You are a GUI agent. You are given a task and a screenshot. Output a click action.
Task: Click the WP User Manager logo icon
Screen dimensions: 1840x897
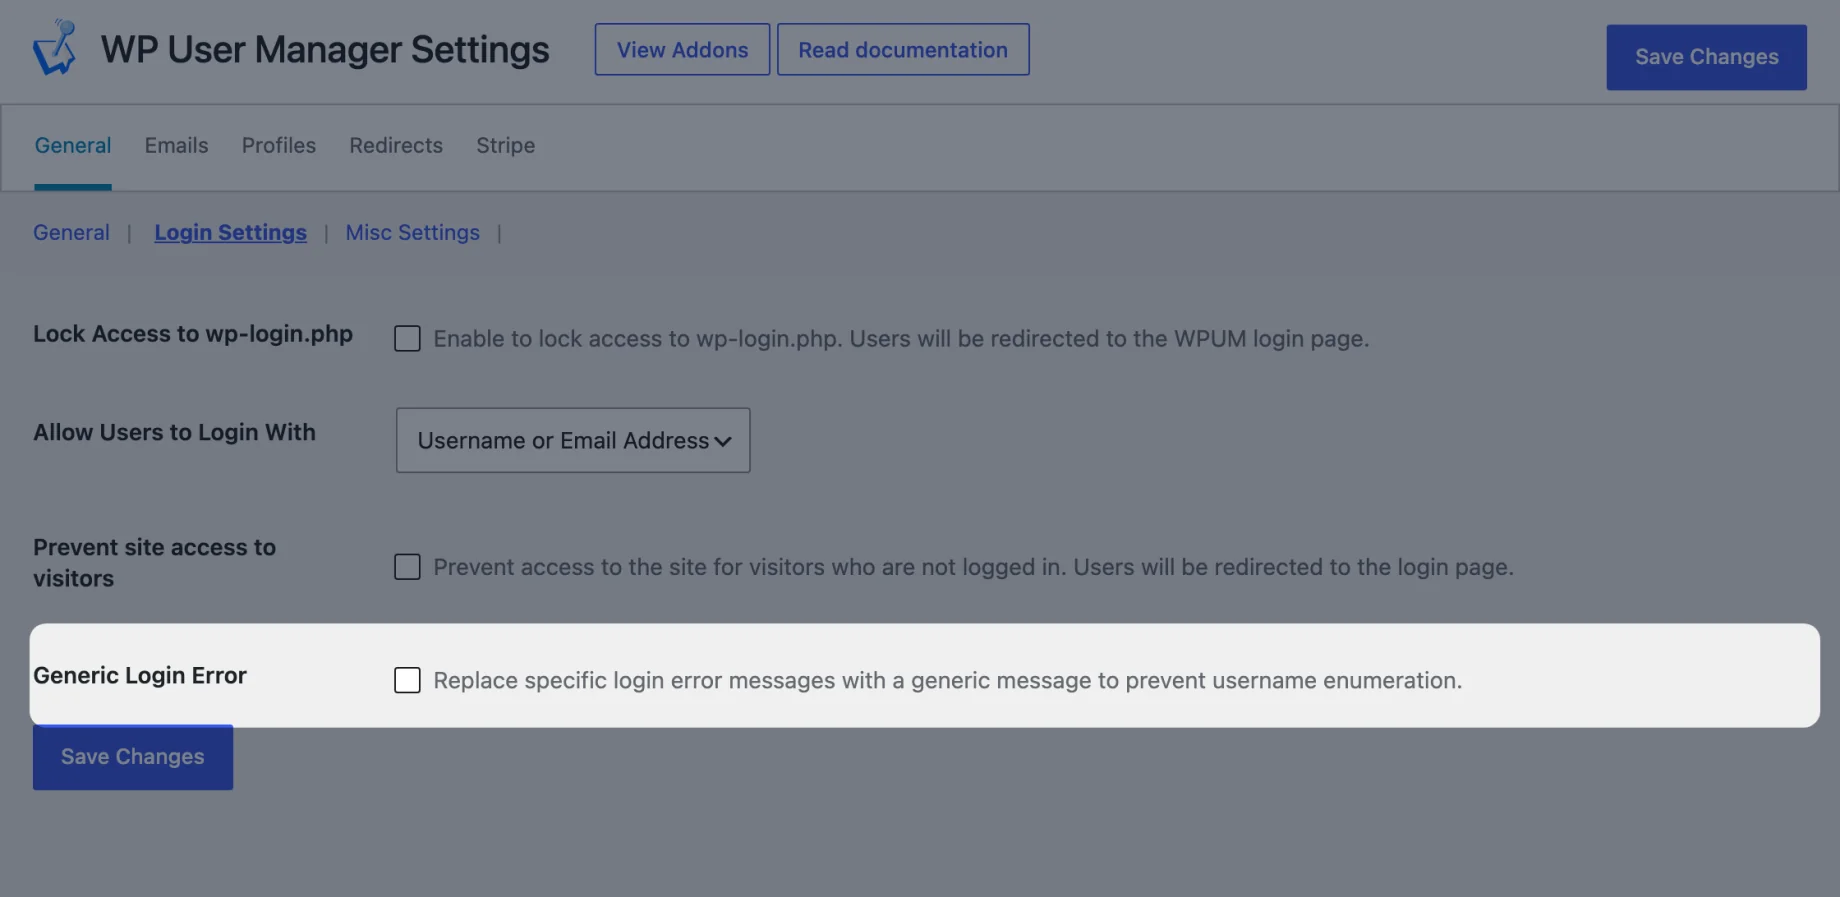(55, 48)
